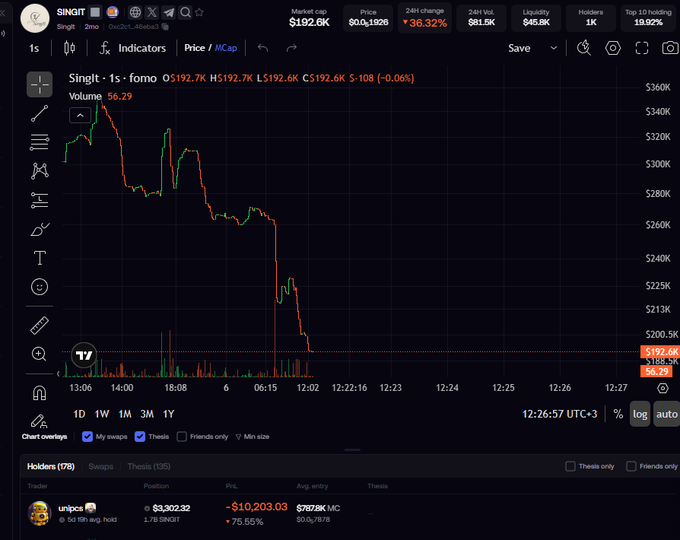
Task: Enable Friends only filter in holders panel
Action: click(631, 466)
